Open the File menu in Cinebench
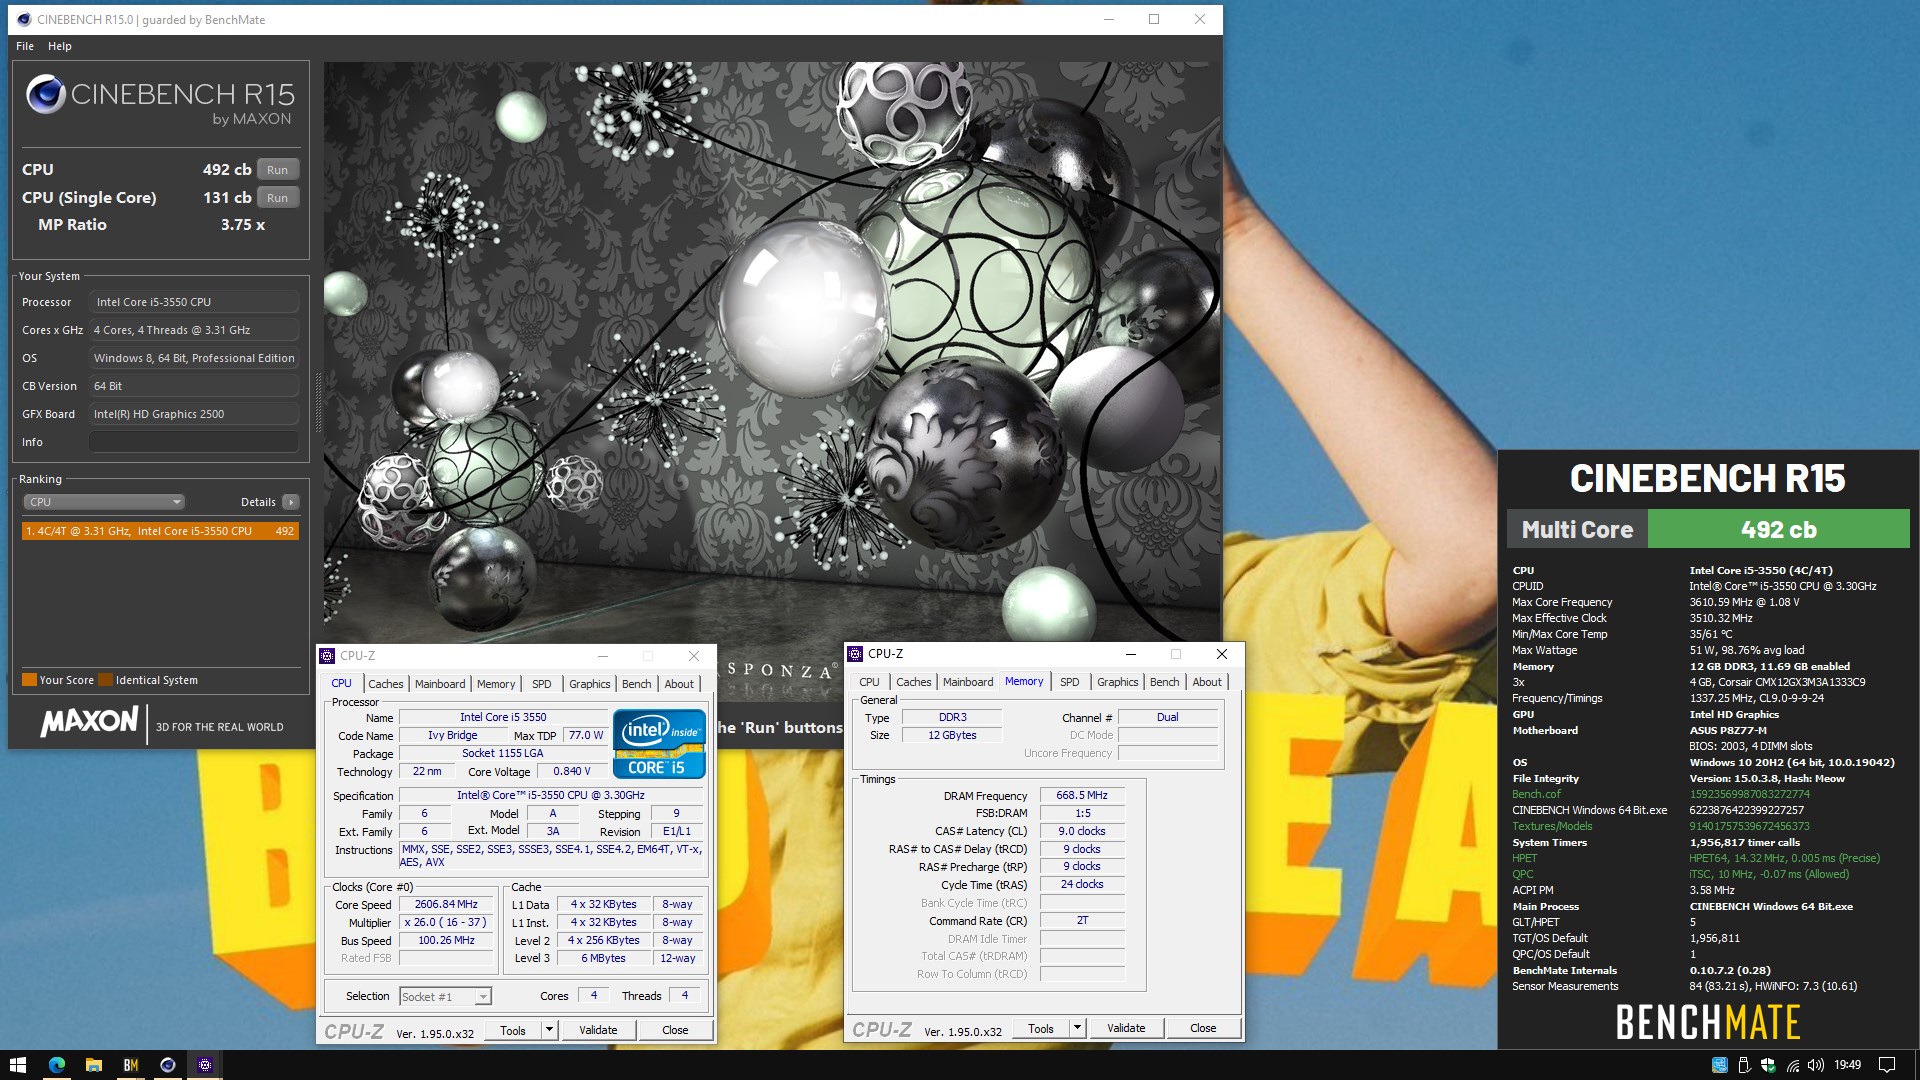1920x1080 pixels. coord(25,46)
